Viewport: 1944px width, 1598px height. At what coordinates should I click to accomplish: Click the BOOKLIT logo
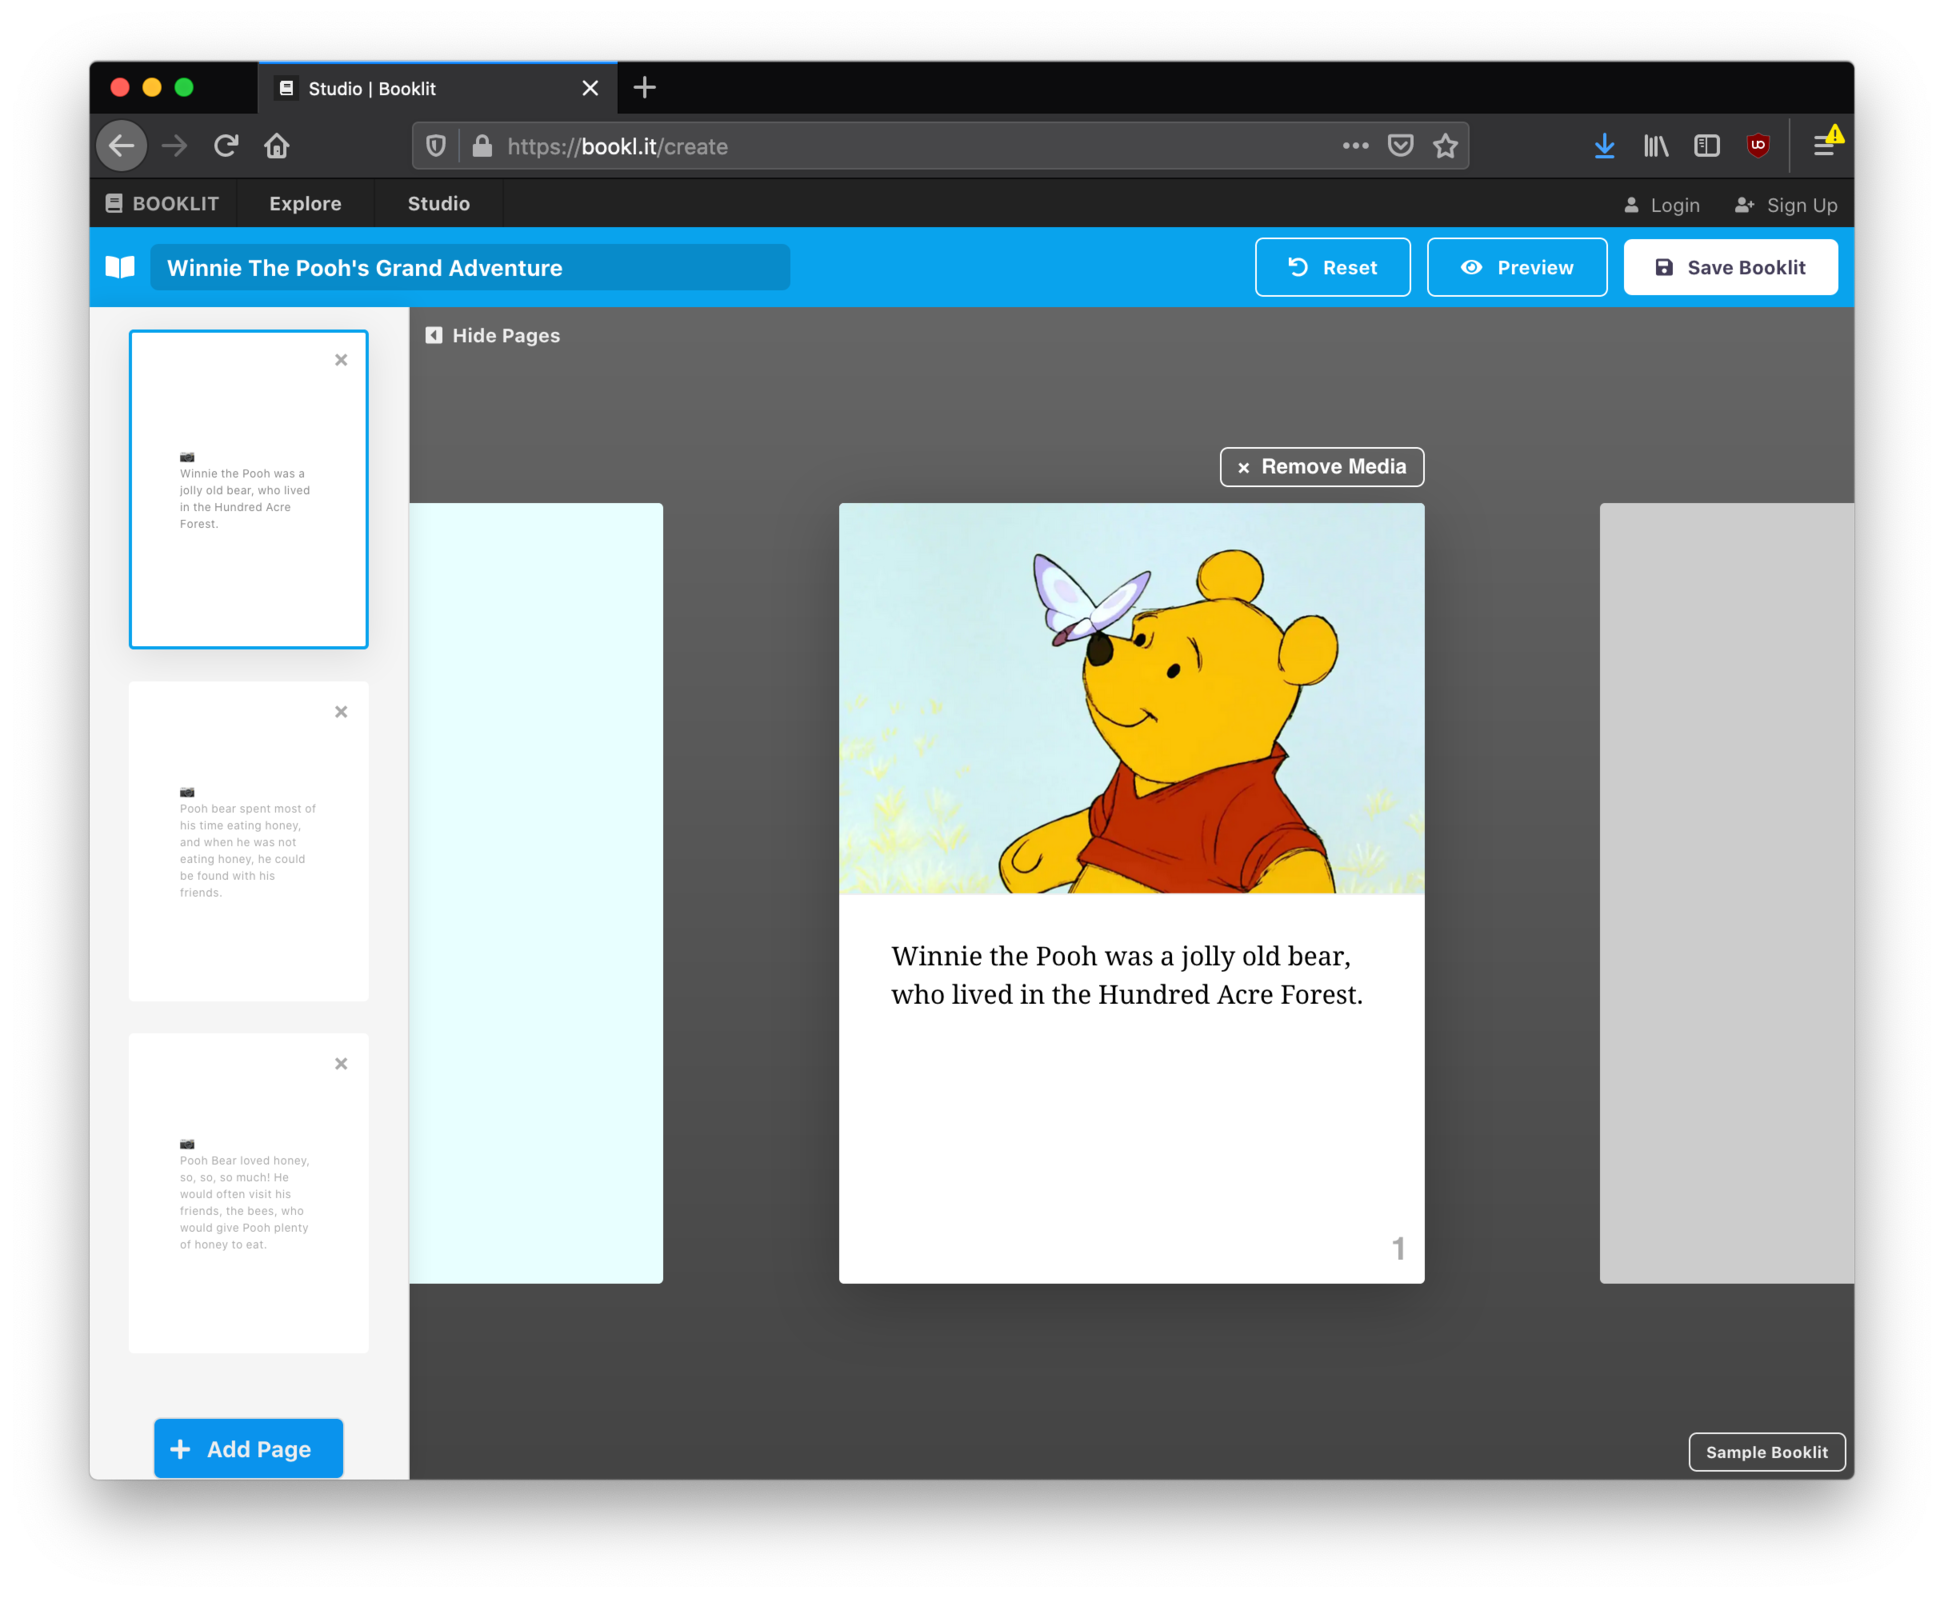pos(162,204)
